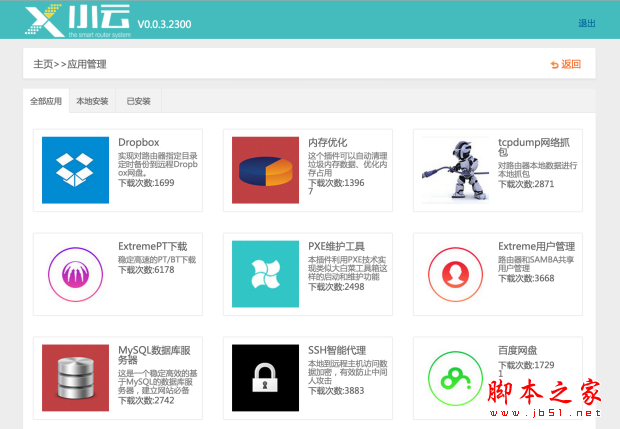Click the MySQL database cylinder icon
This screenshot has height=429, width=620.
pyautogui.click(x=76, y=378)
